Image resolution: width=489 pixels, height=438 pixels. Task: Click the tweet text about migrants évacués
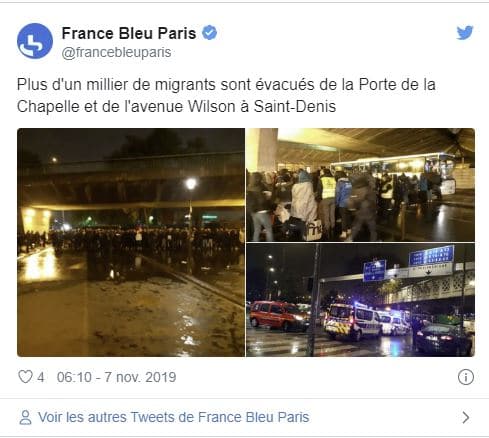(x=226, y=95)
